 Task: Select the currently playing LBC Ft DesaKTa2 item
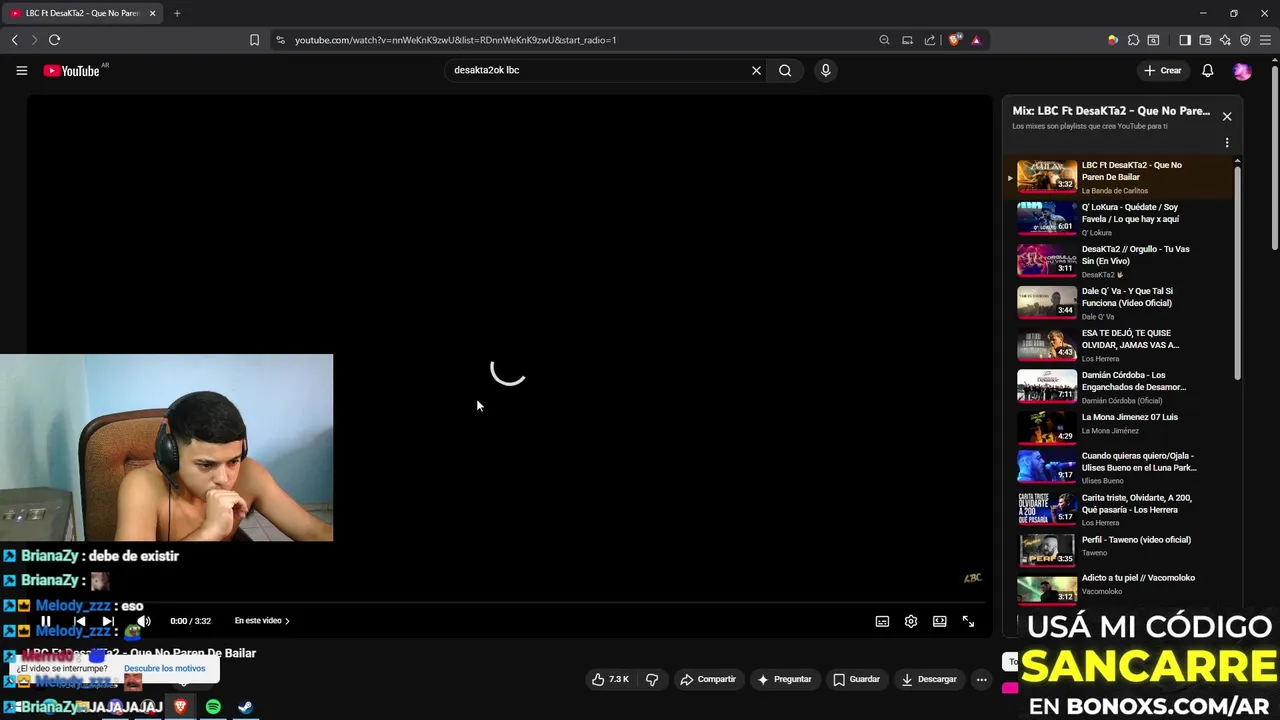click(1120, 177)
